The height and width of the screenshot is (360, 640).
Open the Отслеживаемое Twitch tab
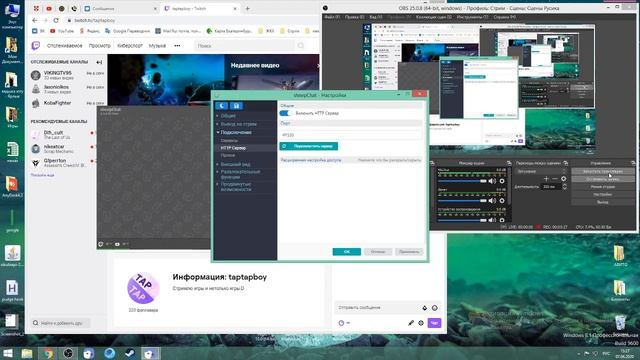click(64, 46)
